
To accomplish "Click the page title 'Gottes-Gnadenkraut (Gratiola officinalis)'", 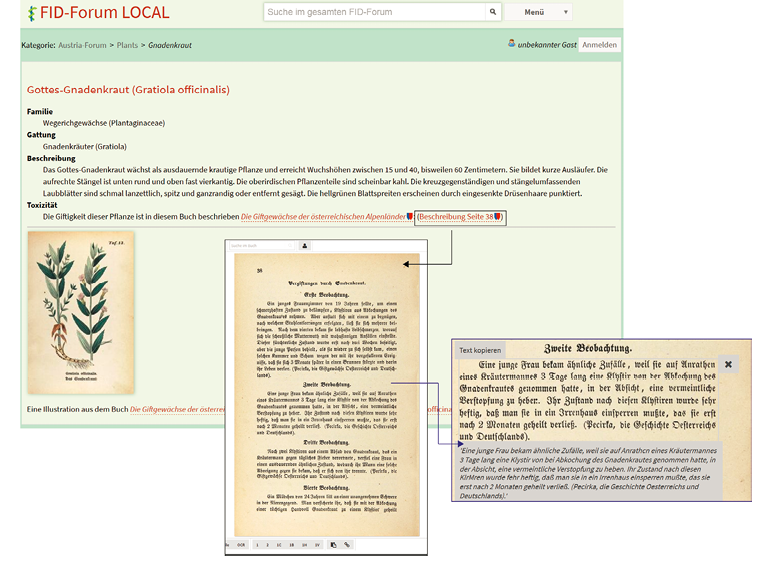I will coord(128,89).
